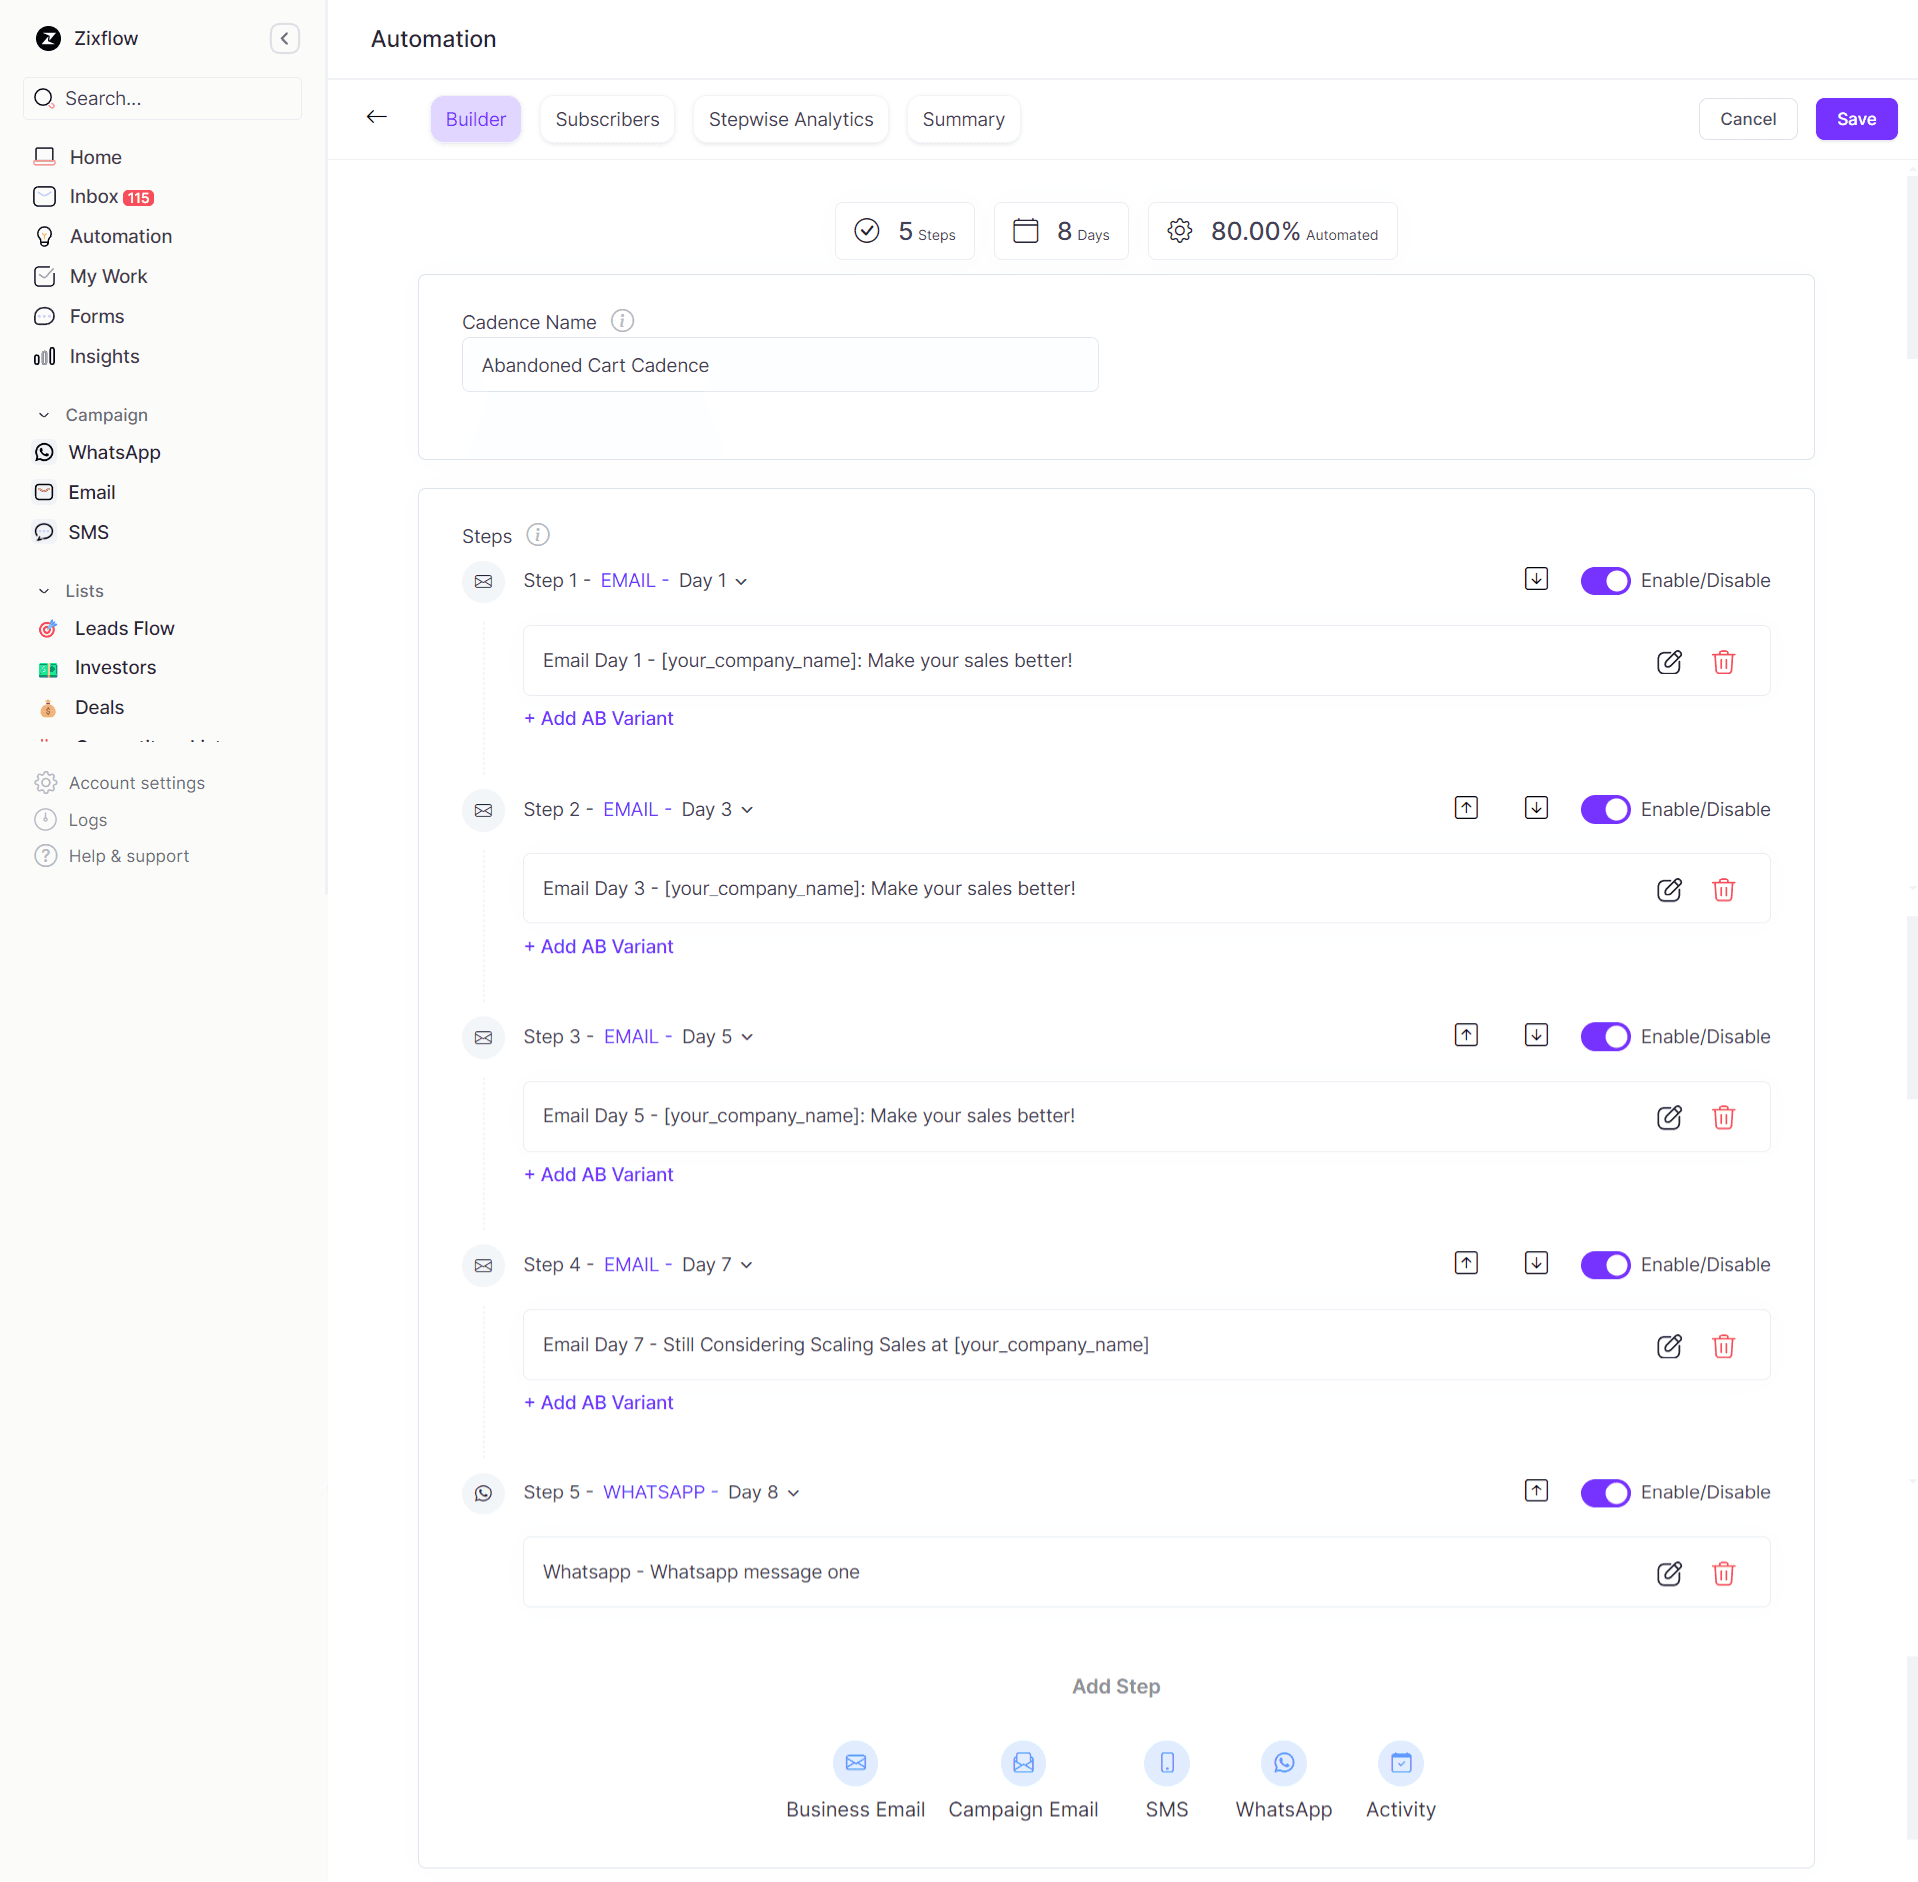1918x1882 pixels.
Task: Collapse the Campaign sidebar section
Action: [44, 415]
